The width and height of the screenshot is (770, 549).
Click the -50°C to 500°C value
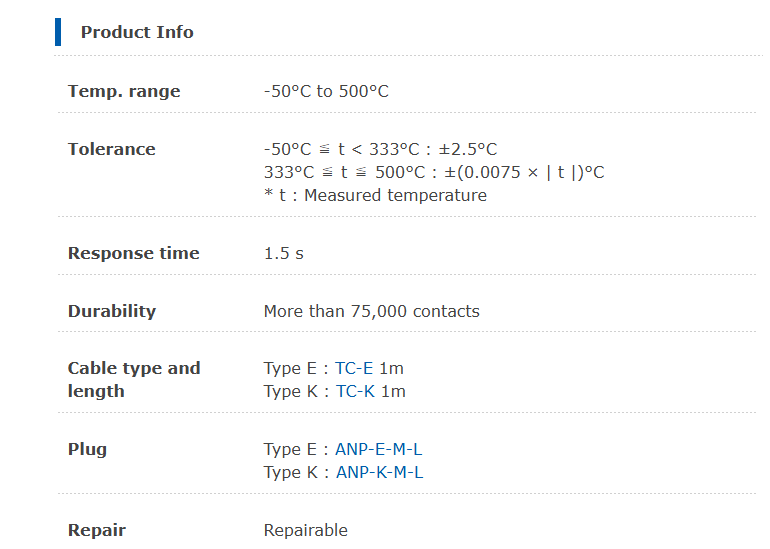tap(326, 91)
